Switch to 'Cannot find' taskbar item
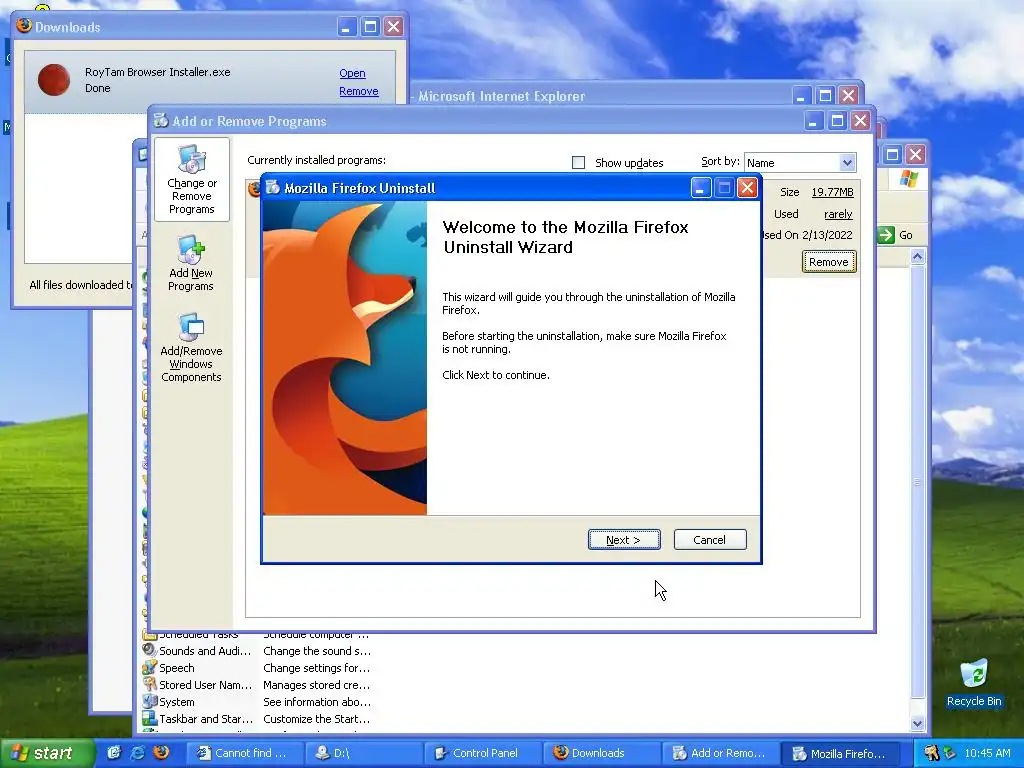 [246, 753]
